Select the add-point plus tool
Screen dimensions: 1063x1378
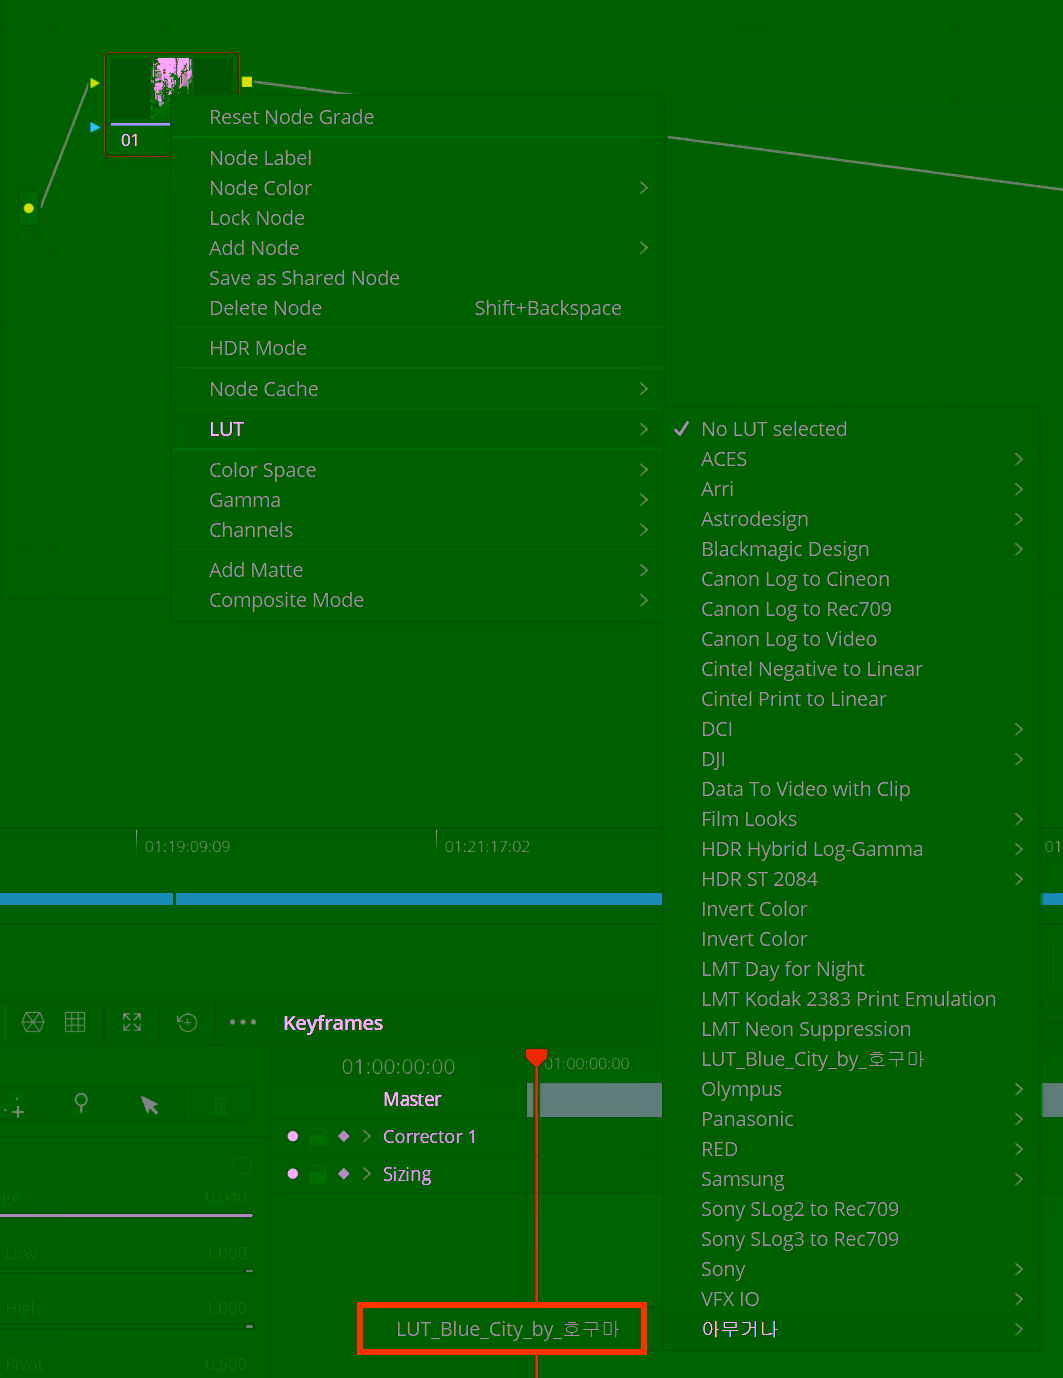[16, 1107]
